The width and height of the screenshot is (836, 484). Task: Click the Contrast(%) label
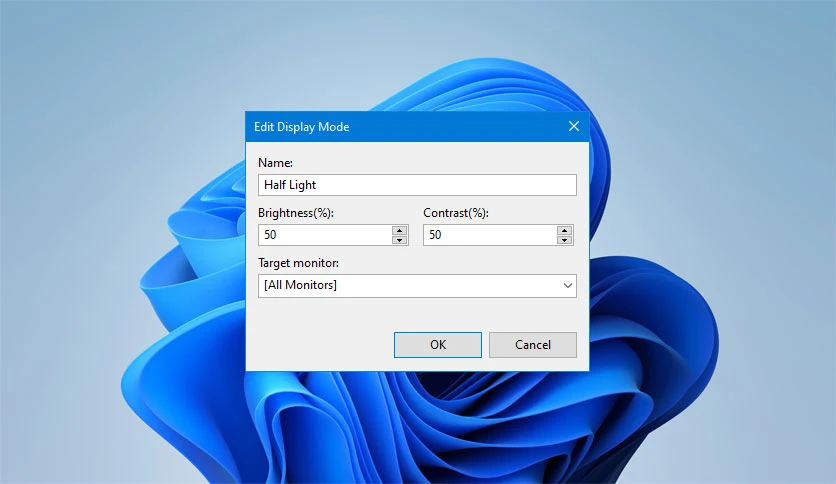[456, 213]
